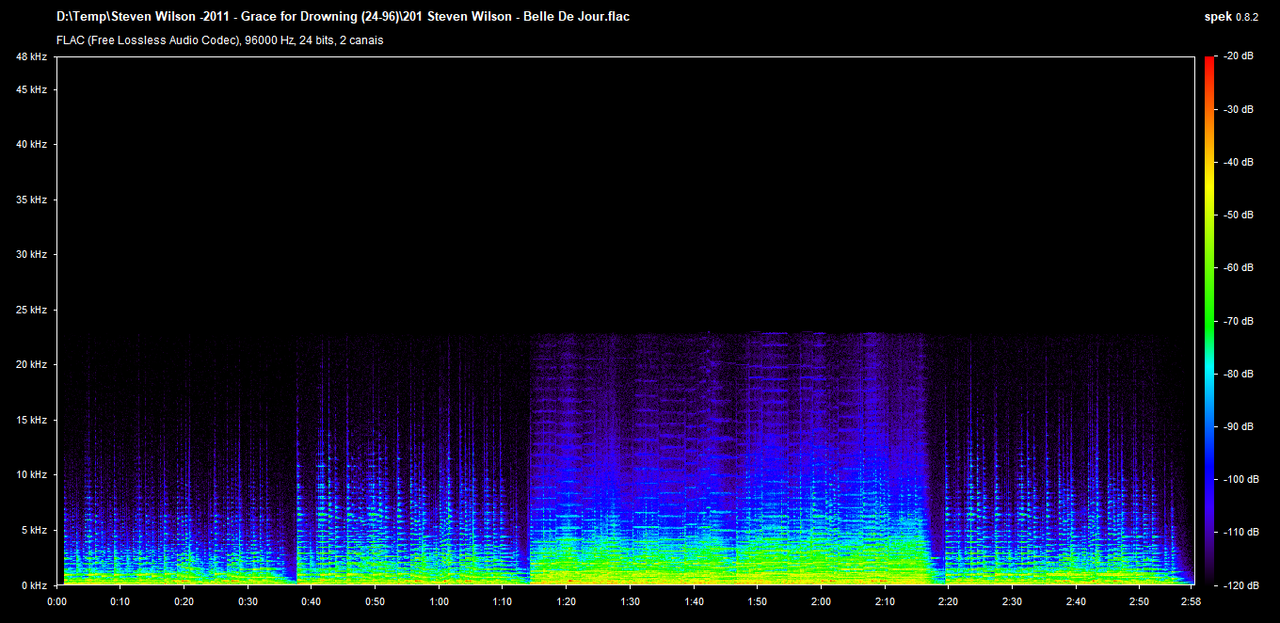Click the 2:30 time axis label

coord(1012,602)
